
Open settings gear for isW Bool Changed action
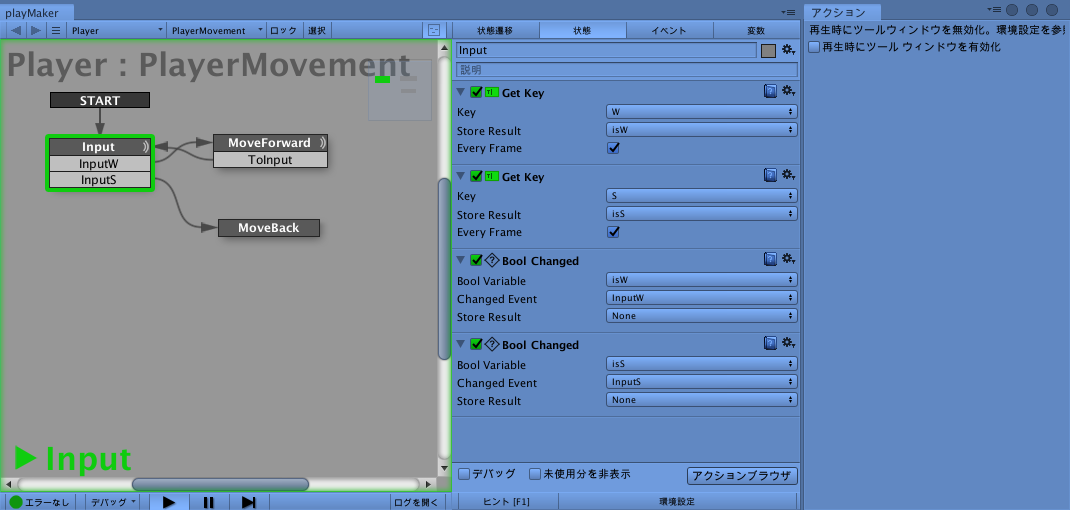point(789,259)
